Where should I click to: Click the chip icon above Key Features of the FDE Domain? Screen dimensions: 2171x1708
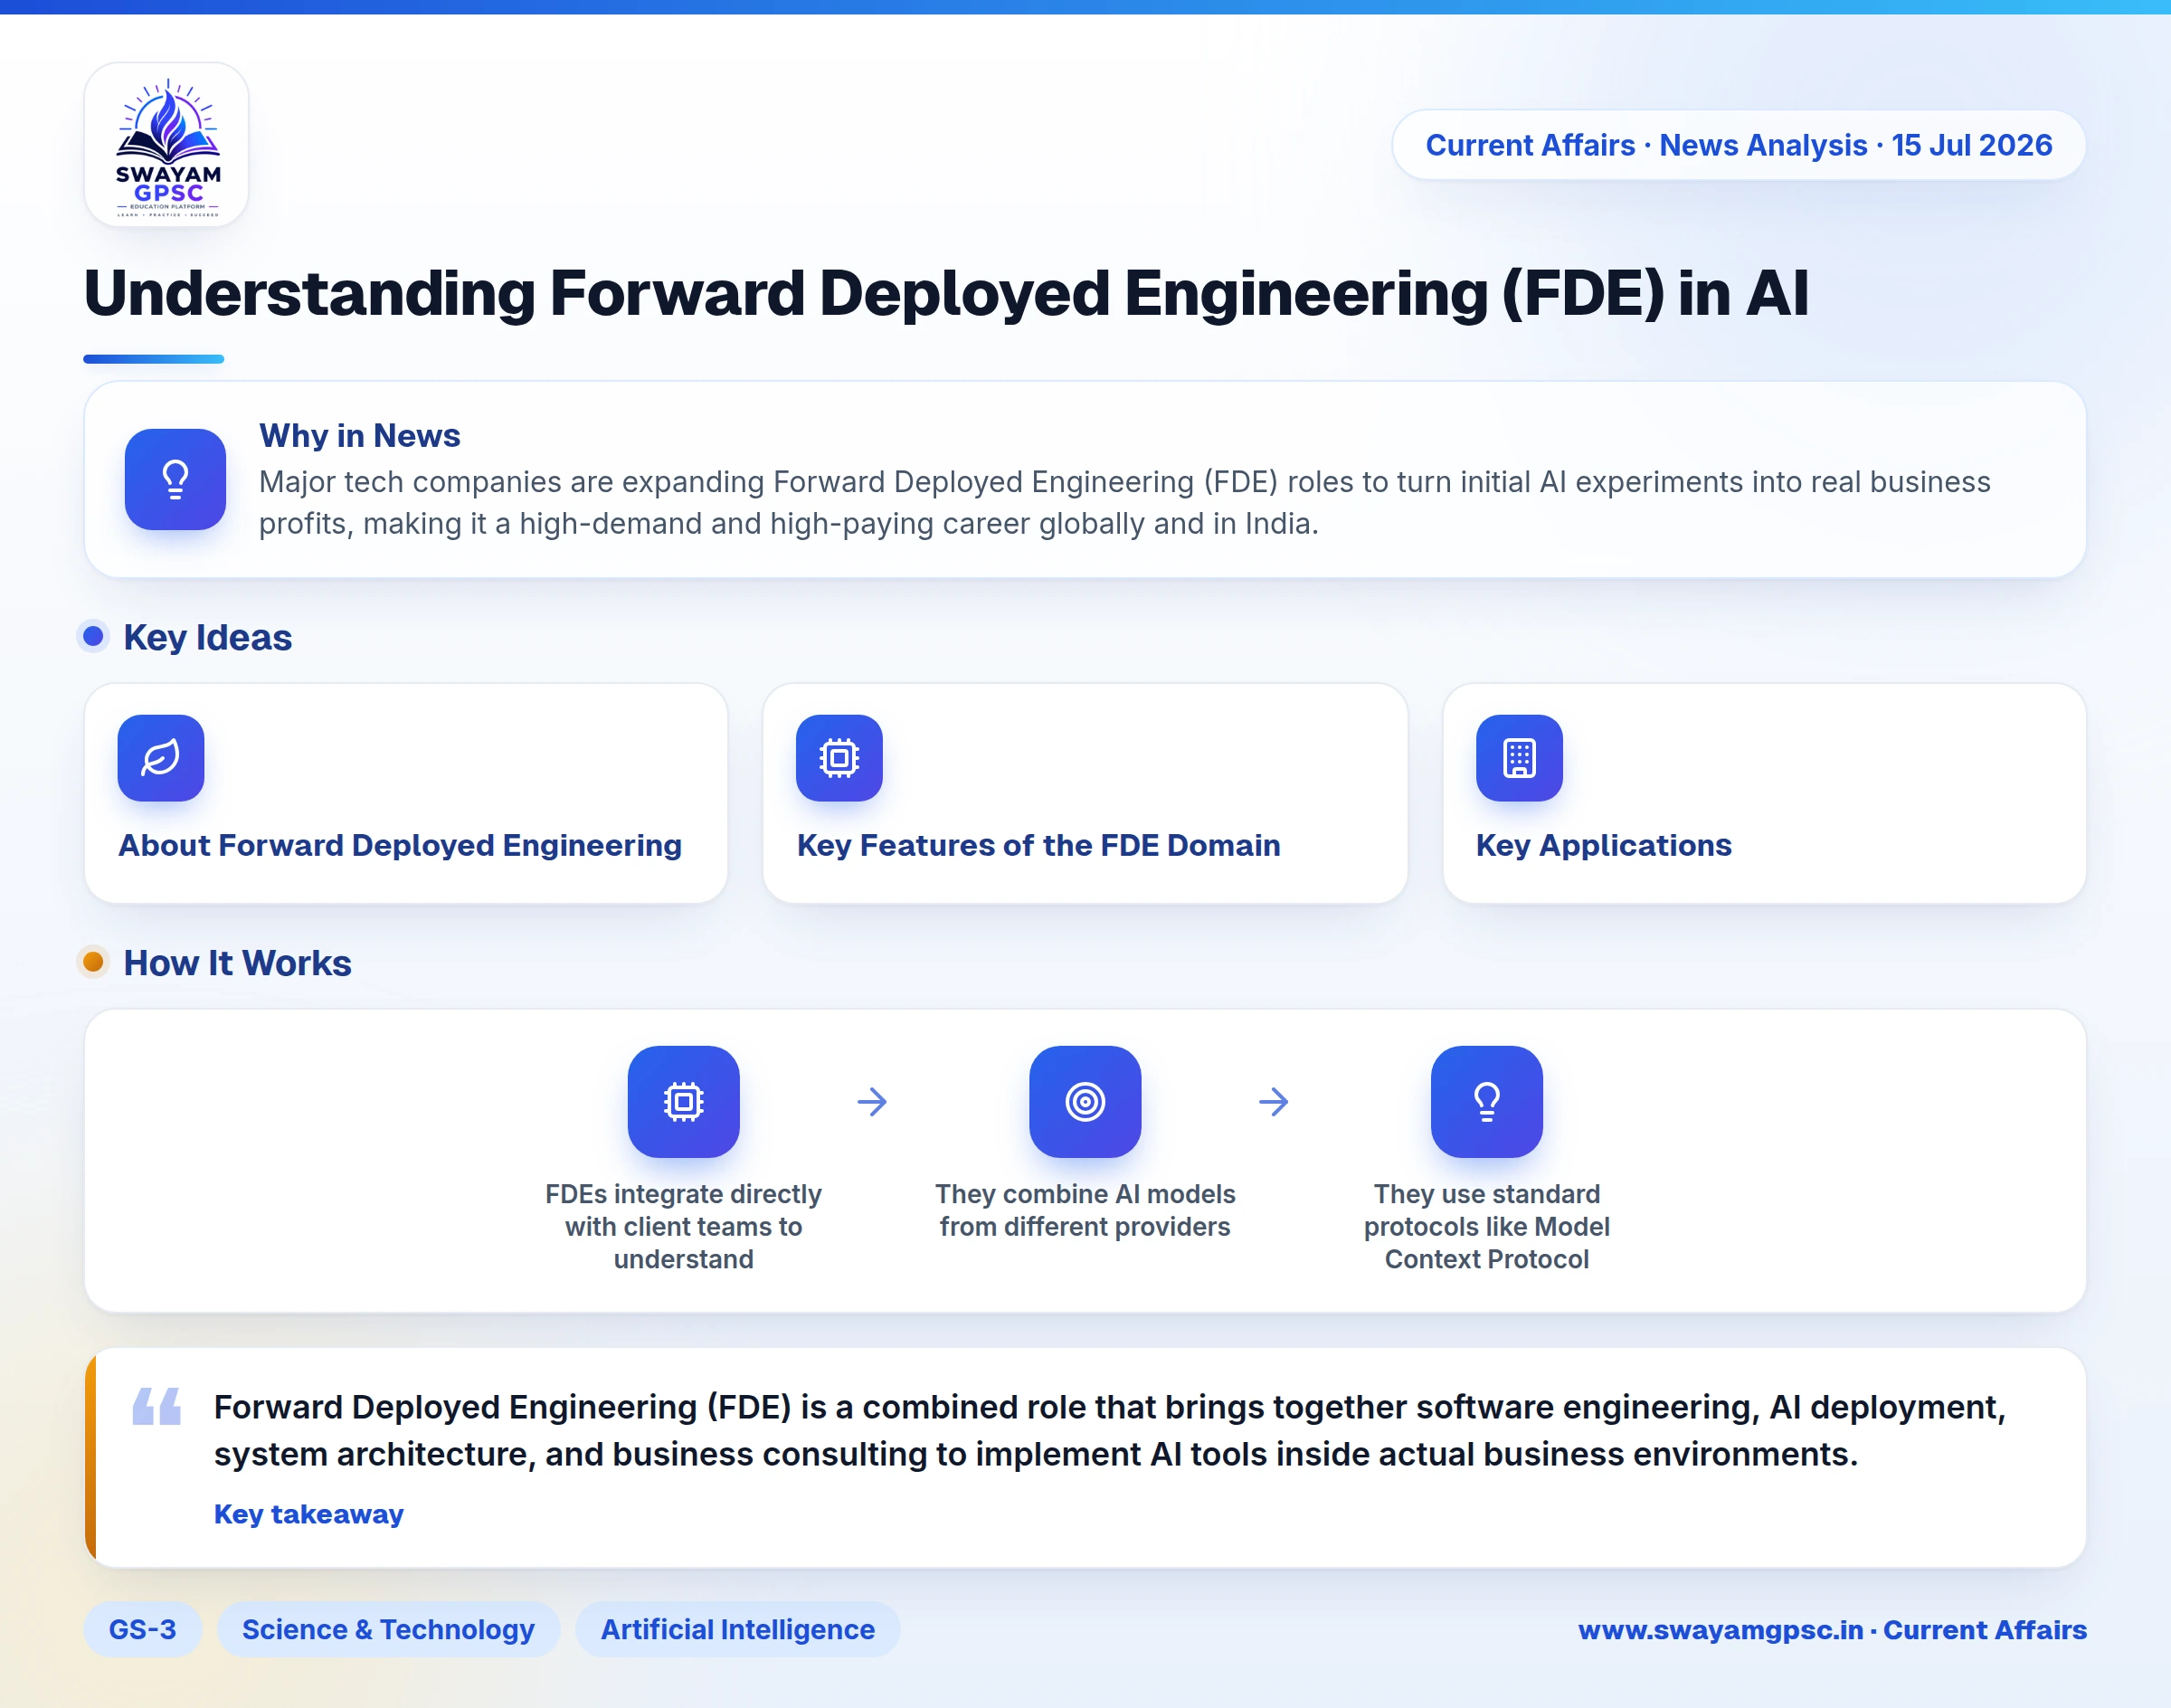click(x=839, y=758)
